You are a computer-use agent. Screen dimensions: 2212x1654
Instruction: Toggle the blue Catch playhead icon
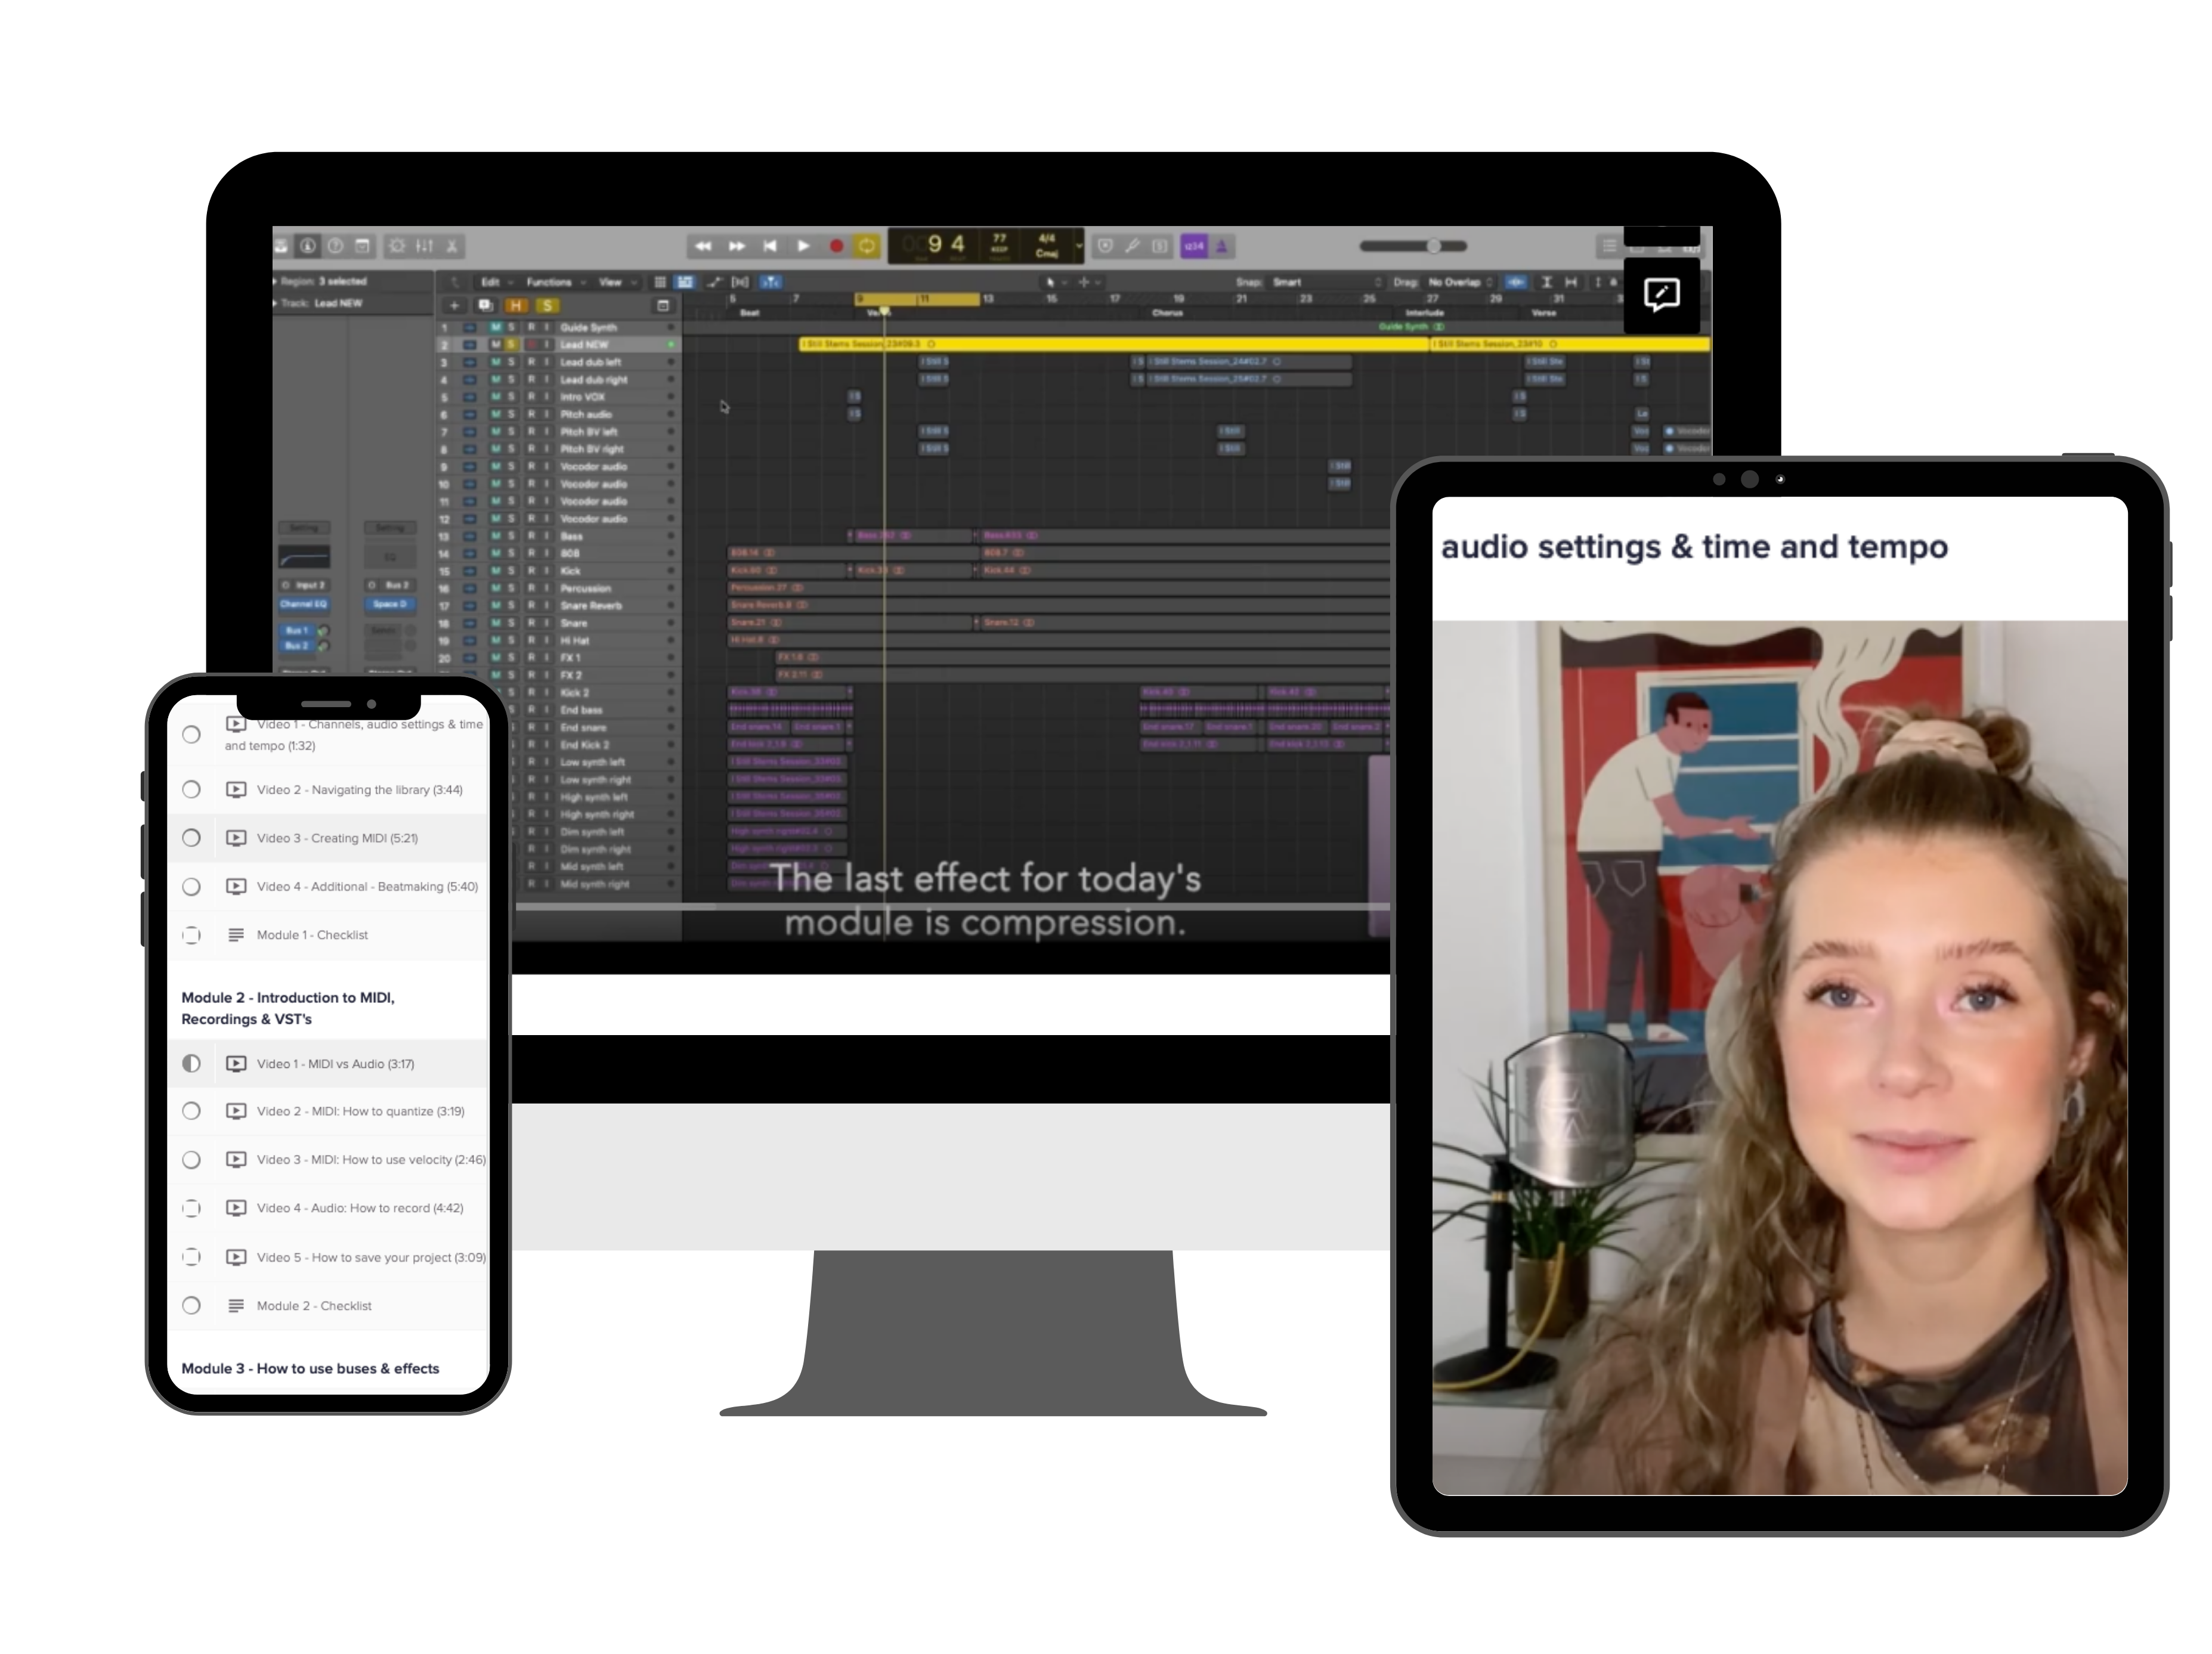[x=771, y=282]
